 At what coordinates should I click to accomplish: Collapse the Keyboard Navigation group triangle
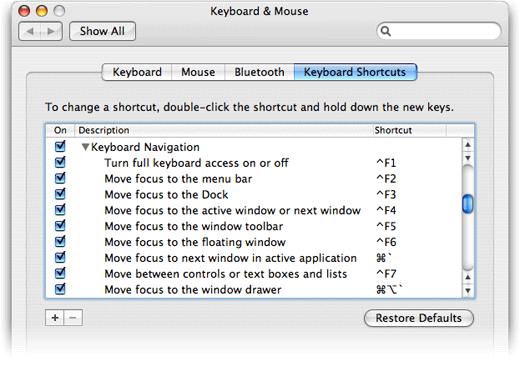[86, 147]
